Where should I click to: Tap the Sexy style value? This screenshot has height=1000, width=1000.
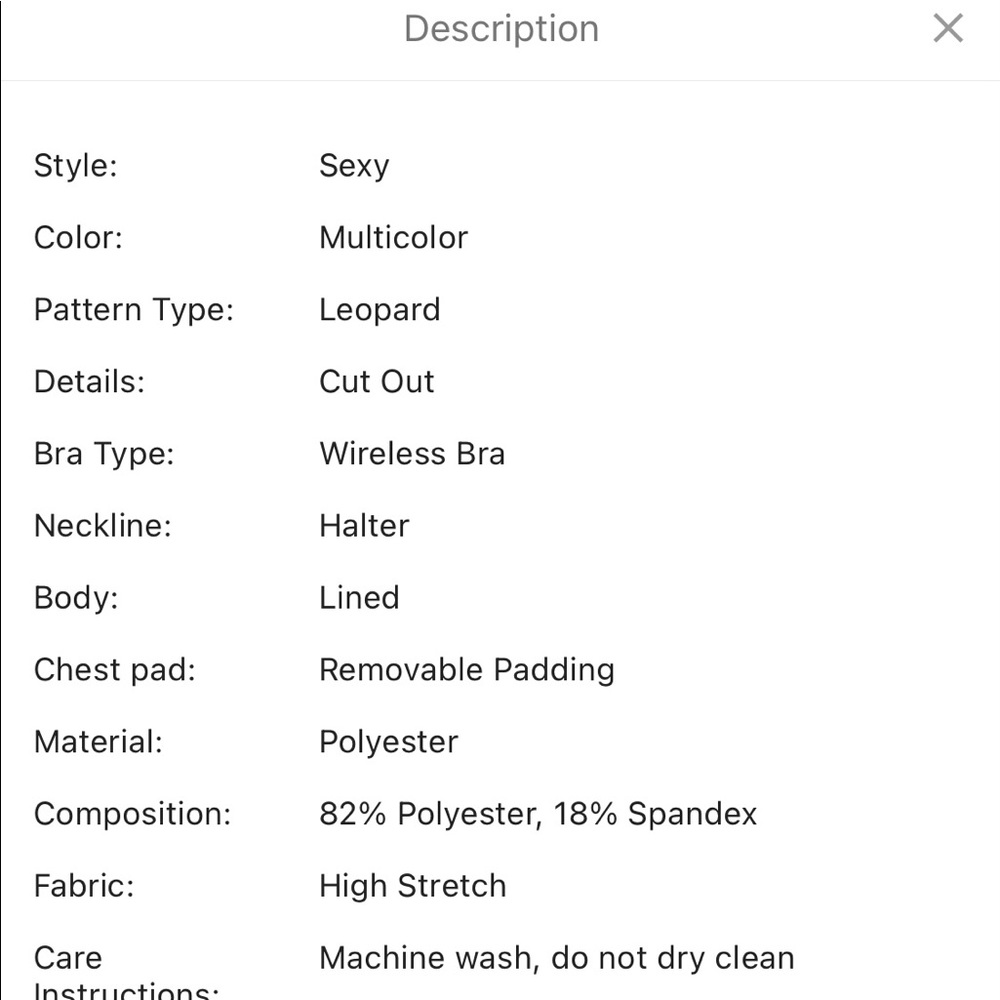click(x=353, y=166)
